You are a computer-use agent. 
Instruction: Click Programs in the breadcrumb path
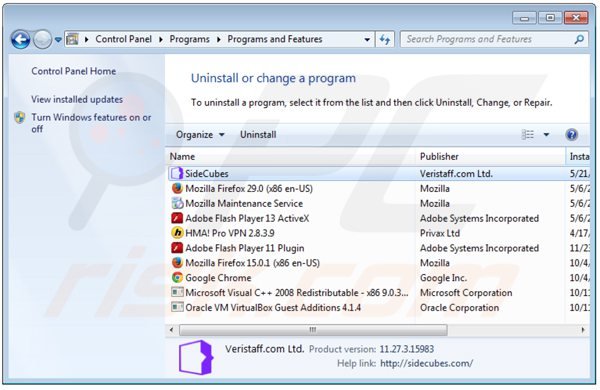tap(190, 39)
